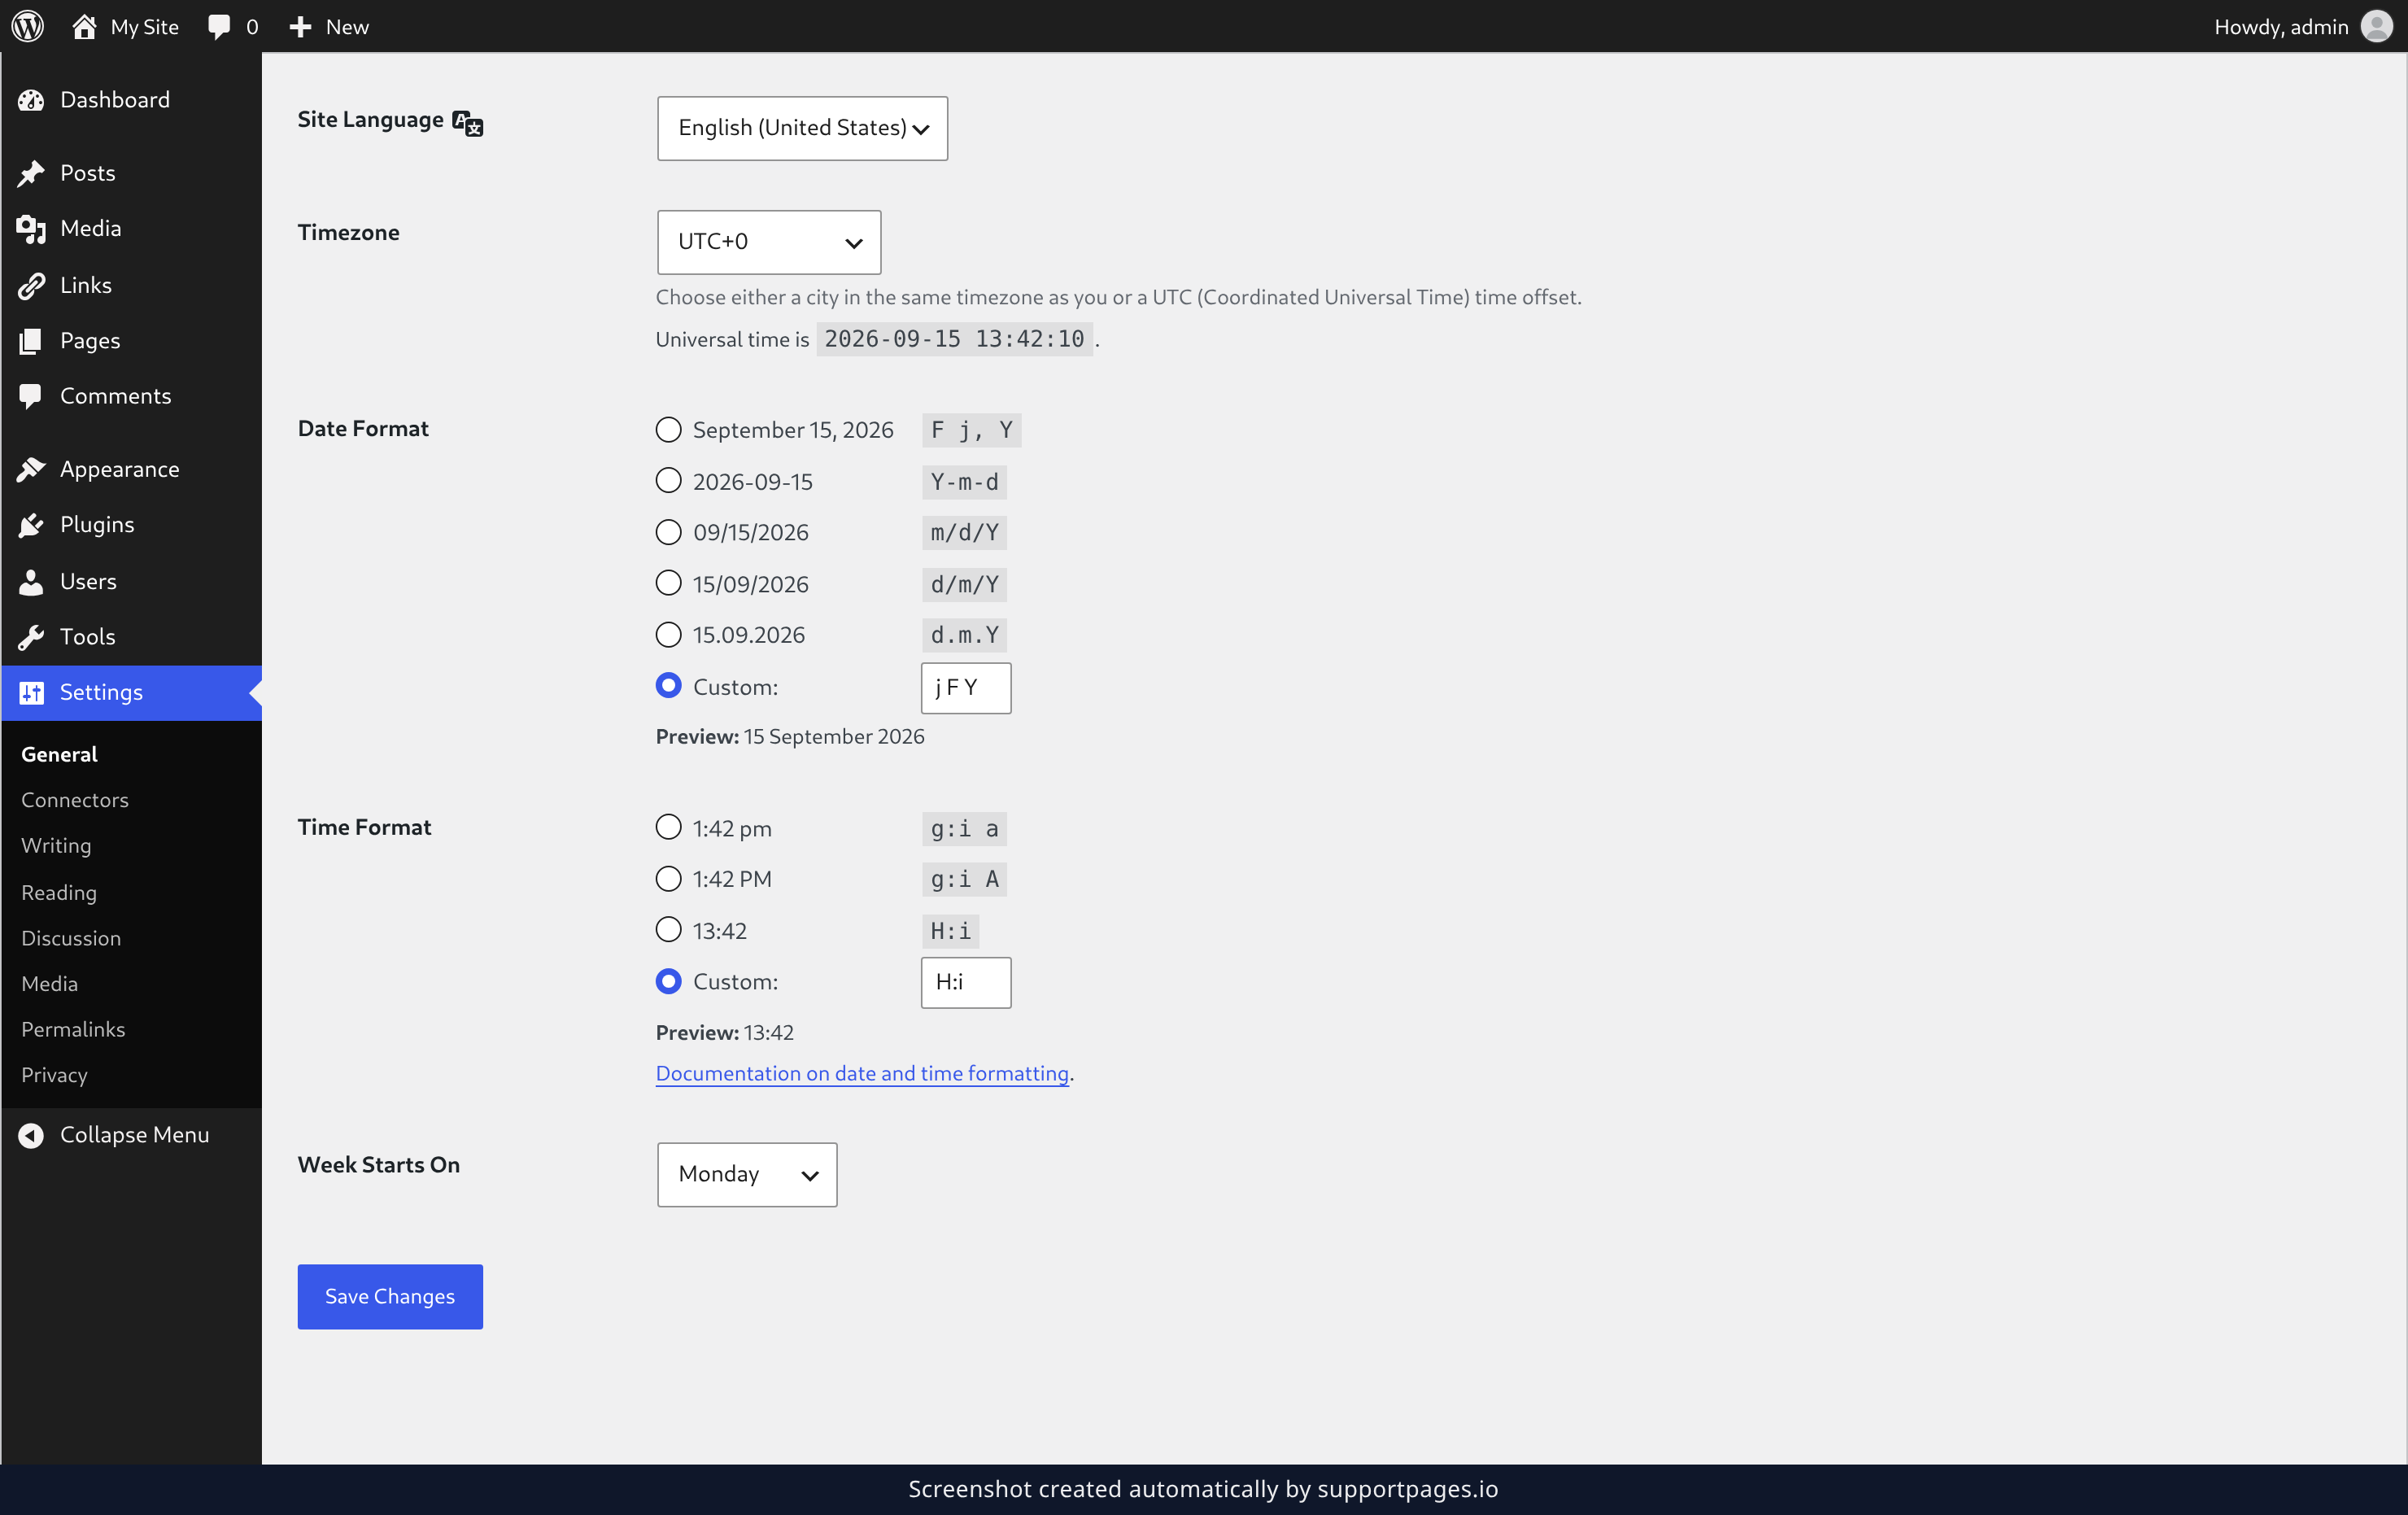Image resolution: width=2408 pixels, height=1515 pixels.
Task: Click the Pages icon in sidebar
Action: (31, 341)
